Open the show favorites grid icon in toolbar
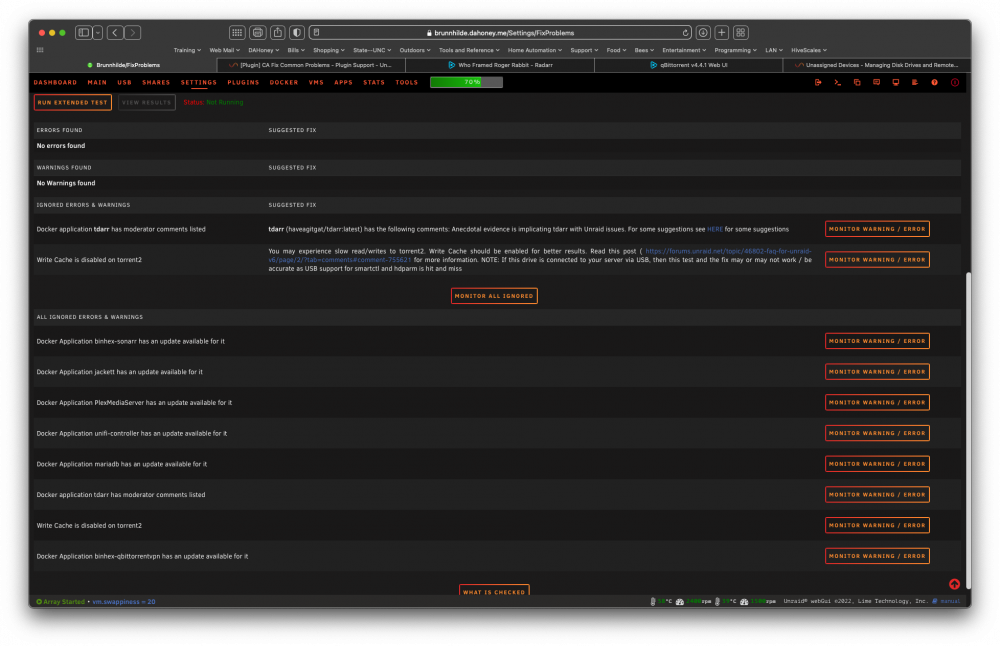The image size is (1000, 646). click(237, 33)
